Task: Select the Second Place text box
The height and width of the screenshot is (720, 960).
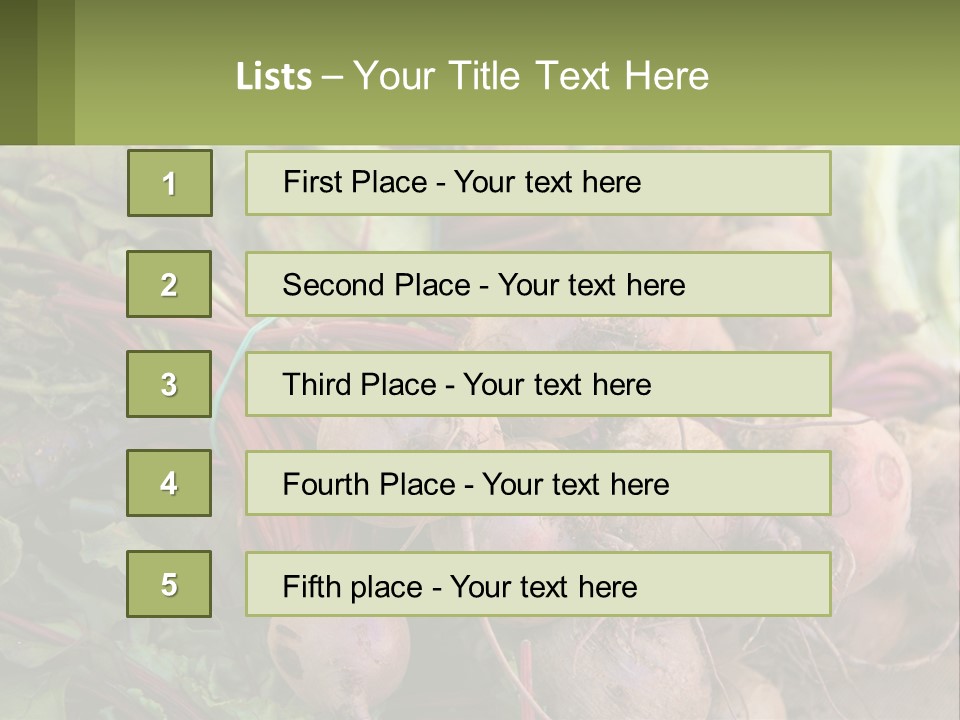Action: 538,284
